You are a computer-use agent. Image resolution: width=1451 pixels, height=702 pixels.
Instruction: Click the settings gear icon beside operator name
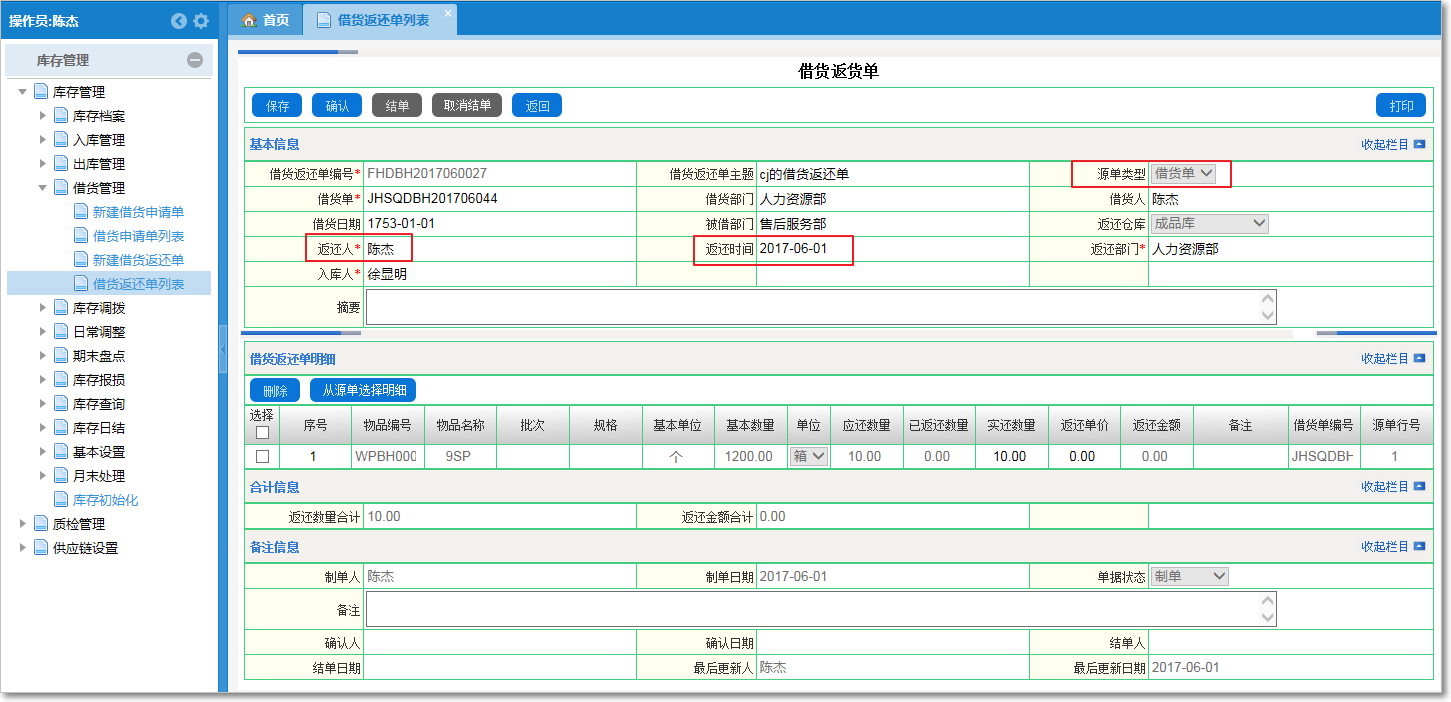pos(201,21)
